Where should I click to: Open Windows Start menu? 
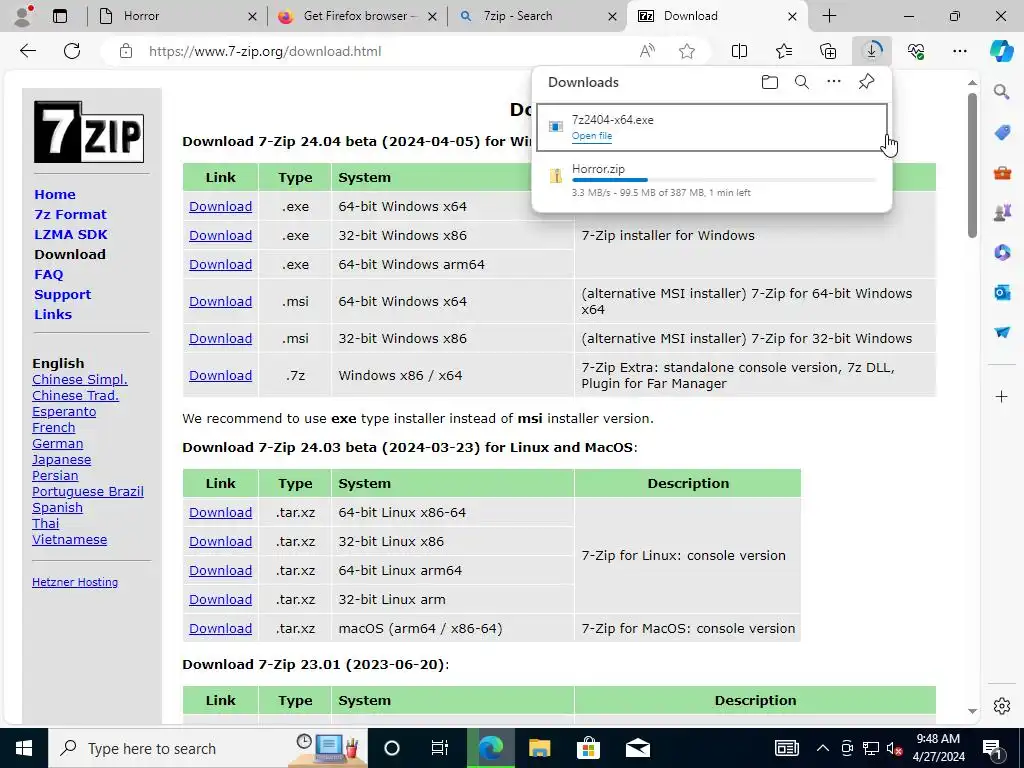pyautogui.click(x=24, y=748)
